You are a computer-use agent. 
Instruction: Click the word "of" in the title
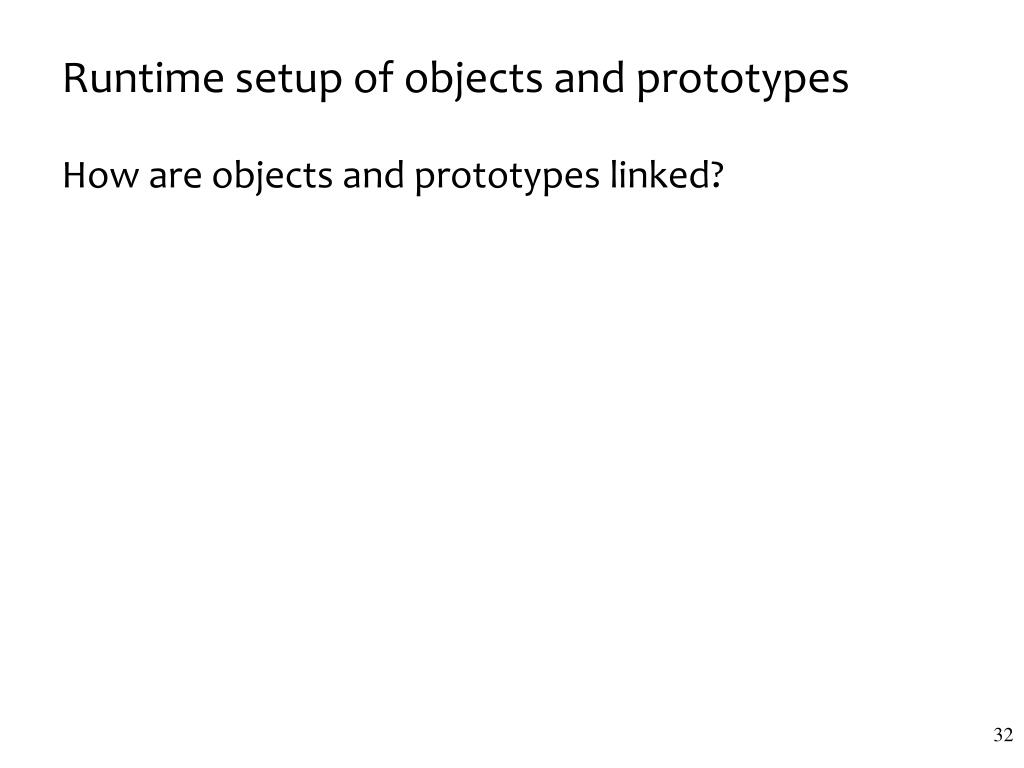click(373, 77)
